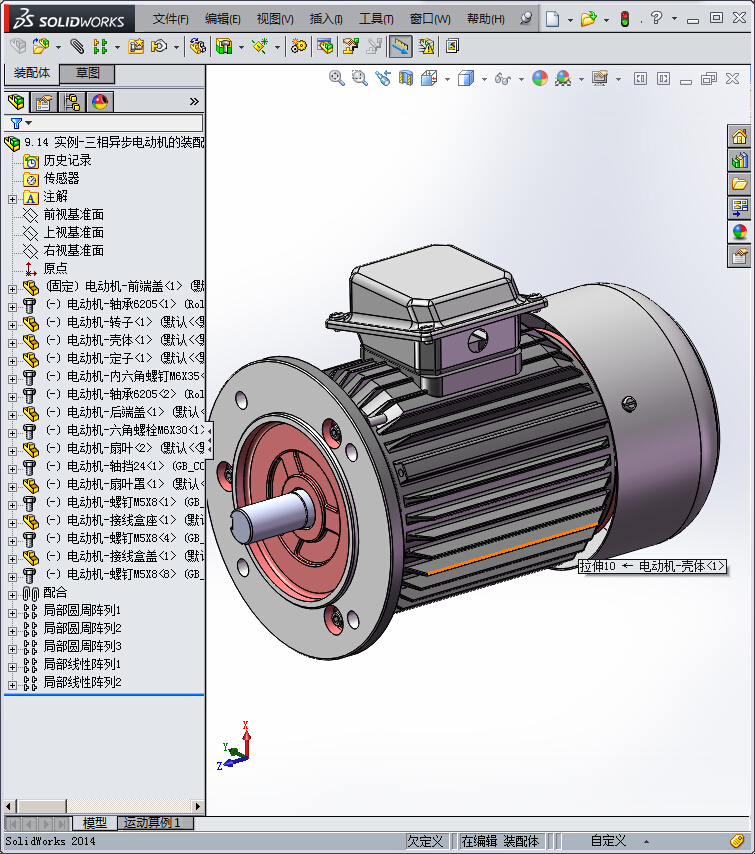Image resolution: width=755 pixels, height=854 pixels.
Task: Click Hide/Show Items glasses icon
Action: (503, 79)
